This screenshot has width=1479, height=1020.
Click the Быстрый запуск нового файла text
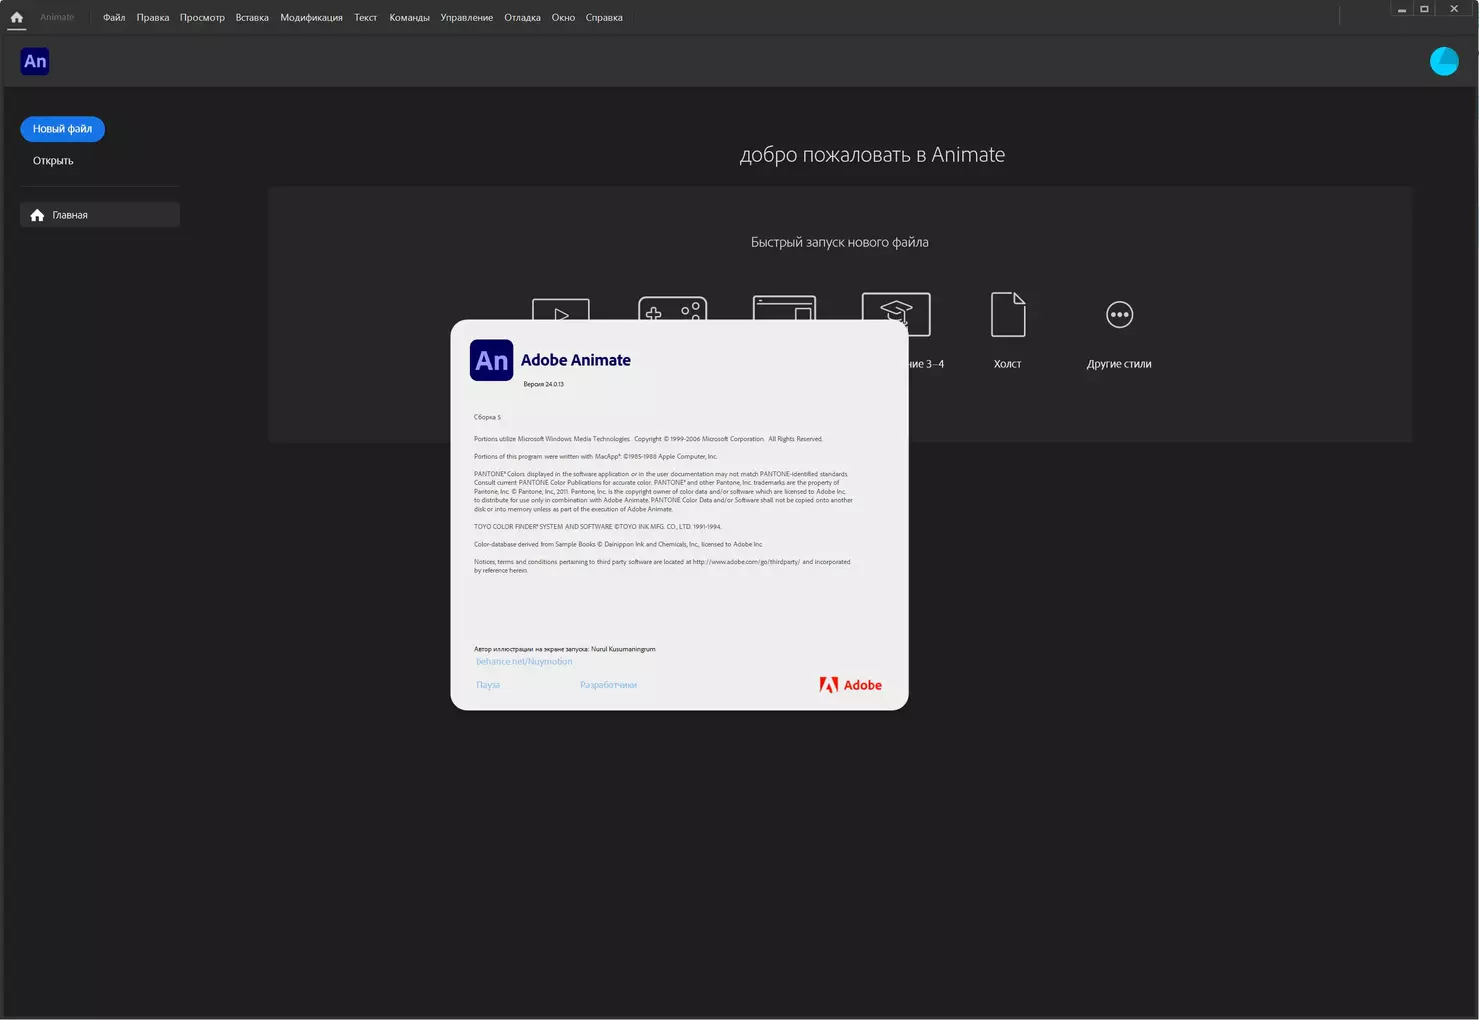(x=840, y=242)
